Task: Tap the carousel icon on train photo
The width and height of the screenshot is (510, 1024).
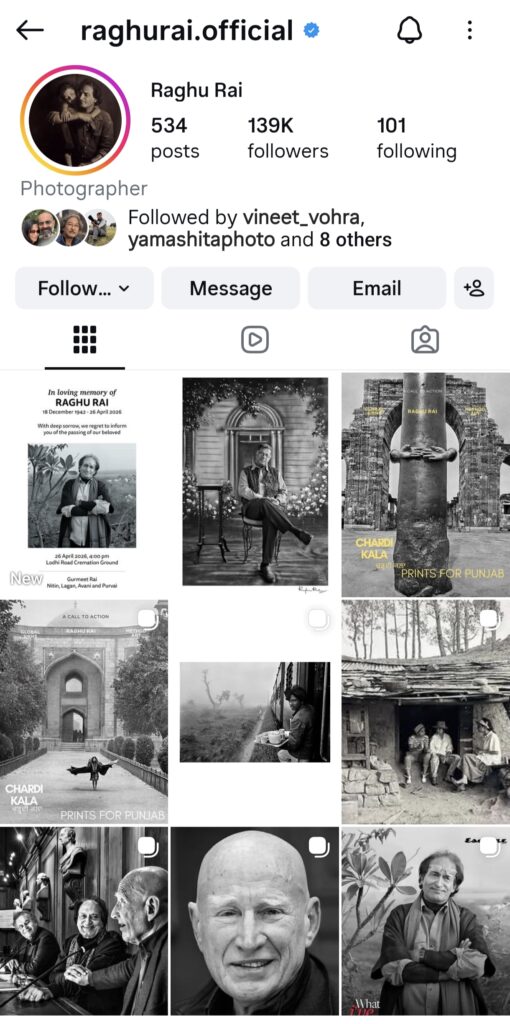Action: pyautogui.click(x=319, y=618)
